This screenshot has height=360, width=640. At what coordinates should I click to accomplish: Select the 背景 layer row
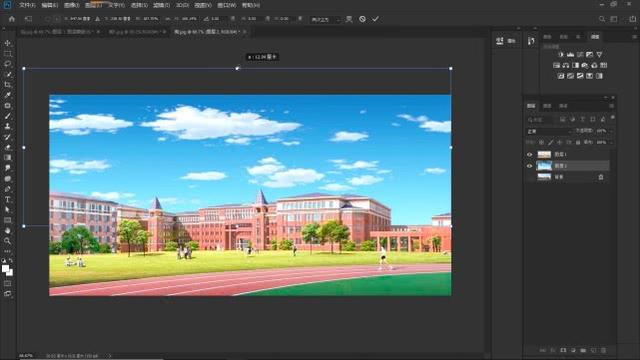568,177
